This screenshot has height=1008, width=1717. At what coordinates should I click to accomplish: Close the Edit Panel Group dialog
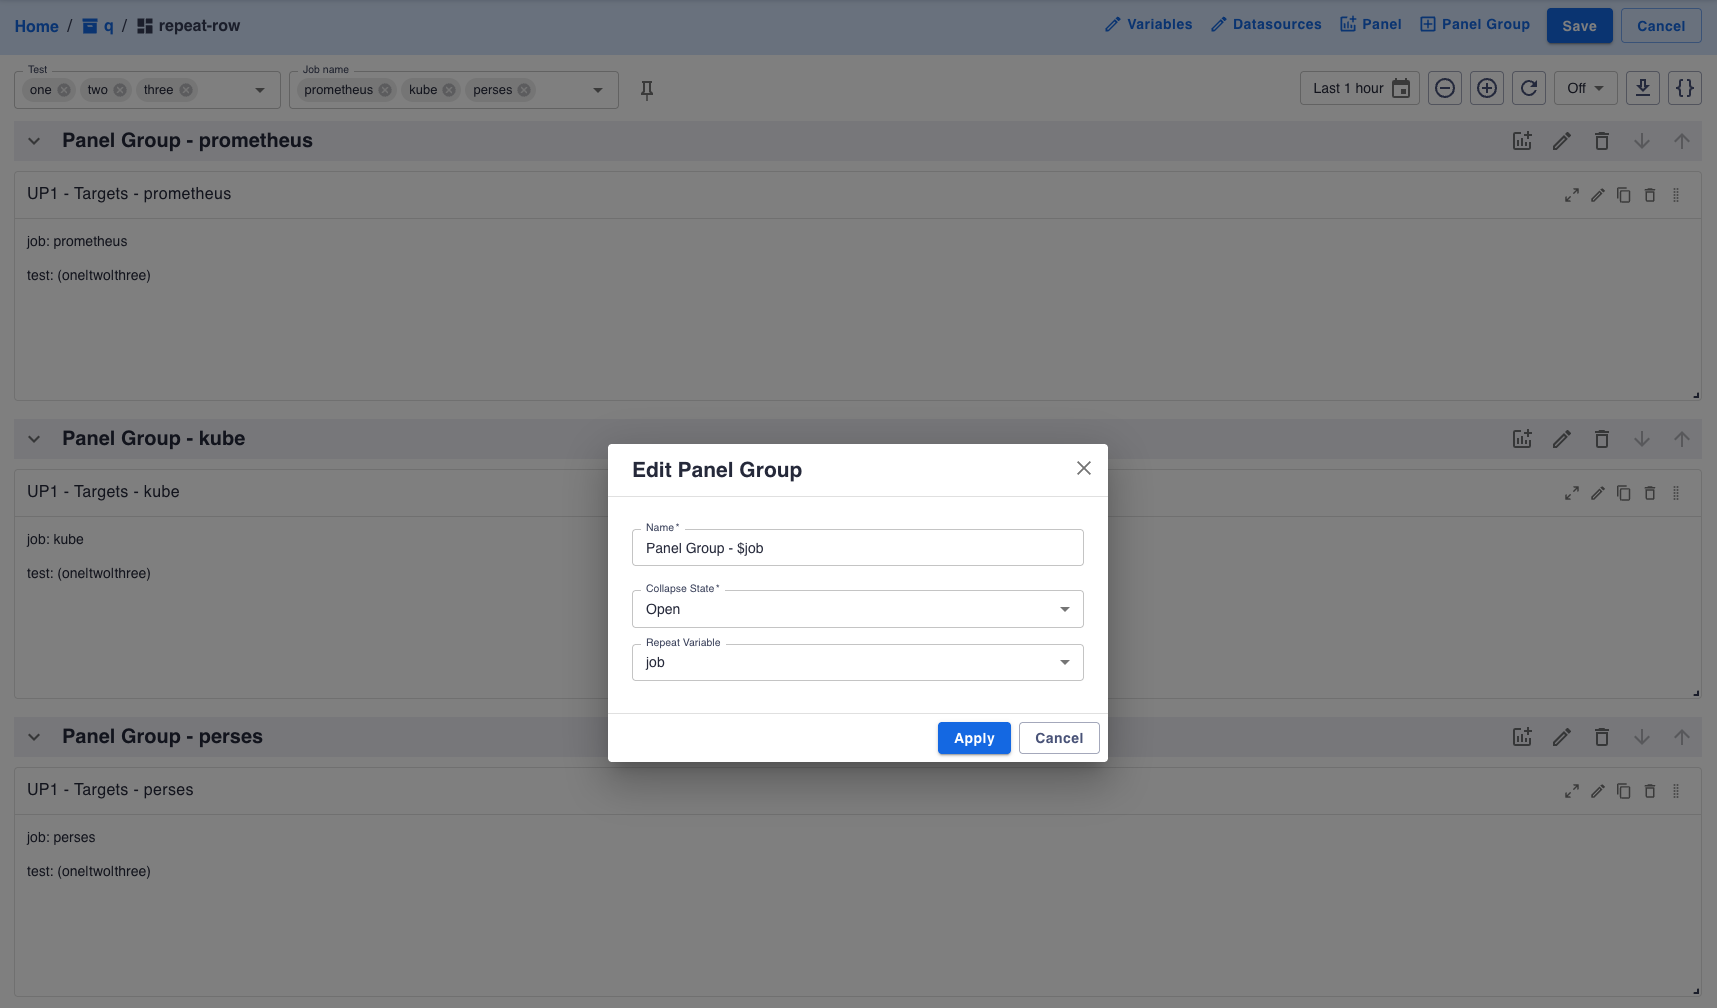pos(1083,468)
